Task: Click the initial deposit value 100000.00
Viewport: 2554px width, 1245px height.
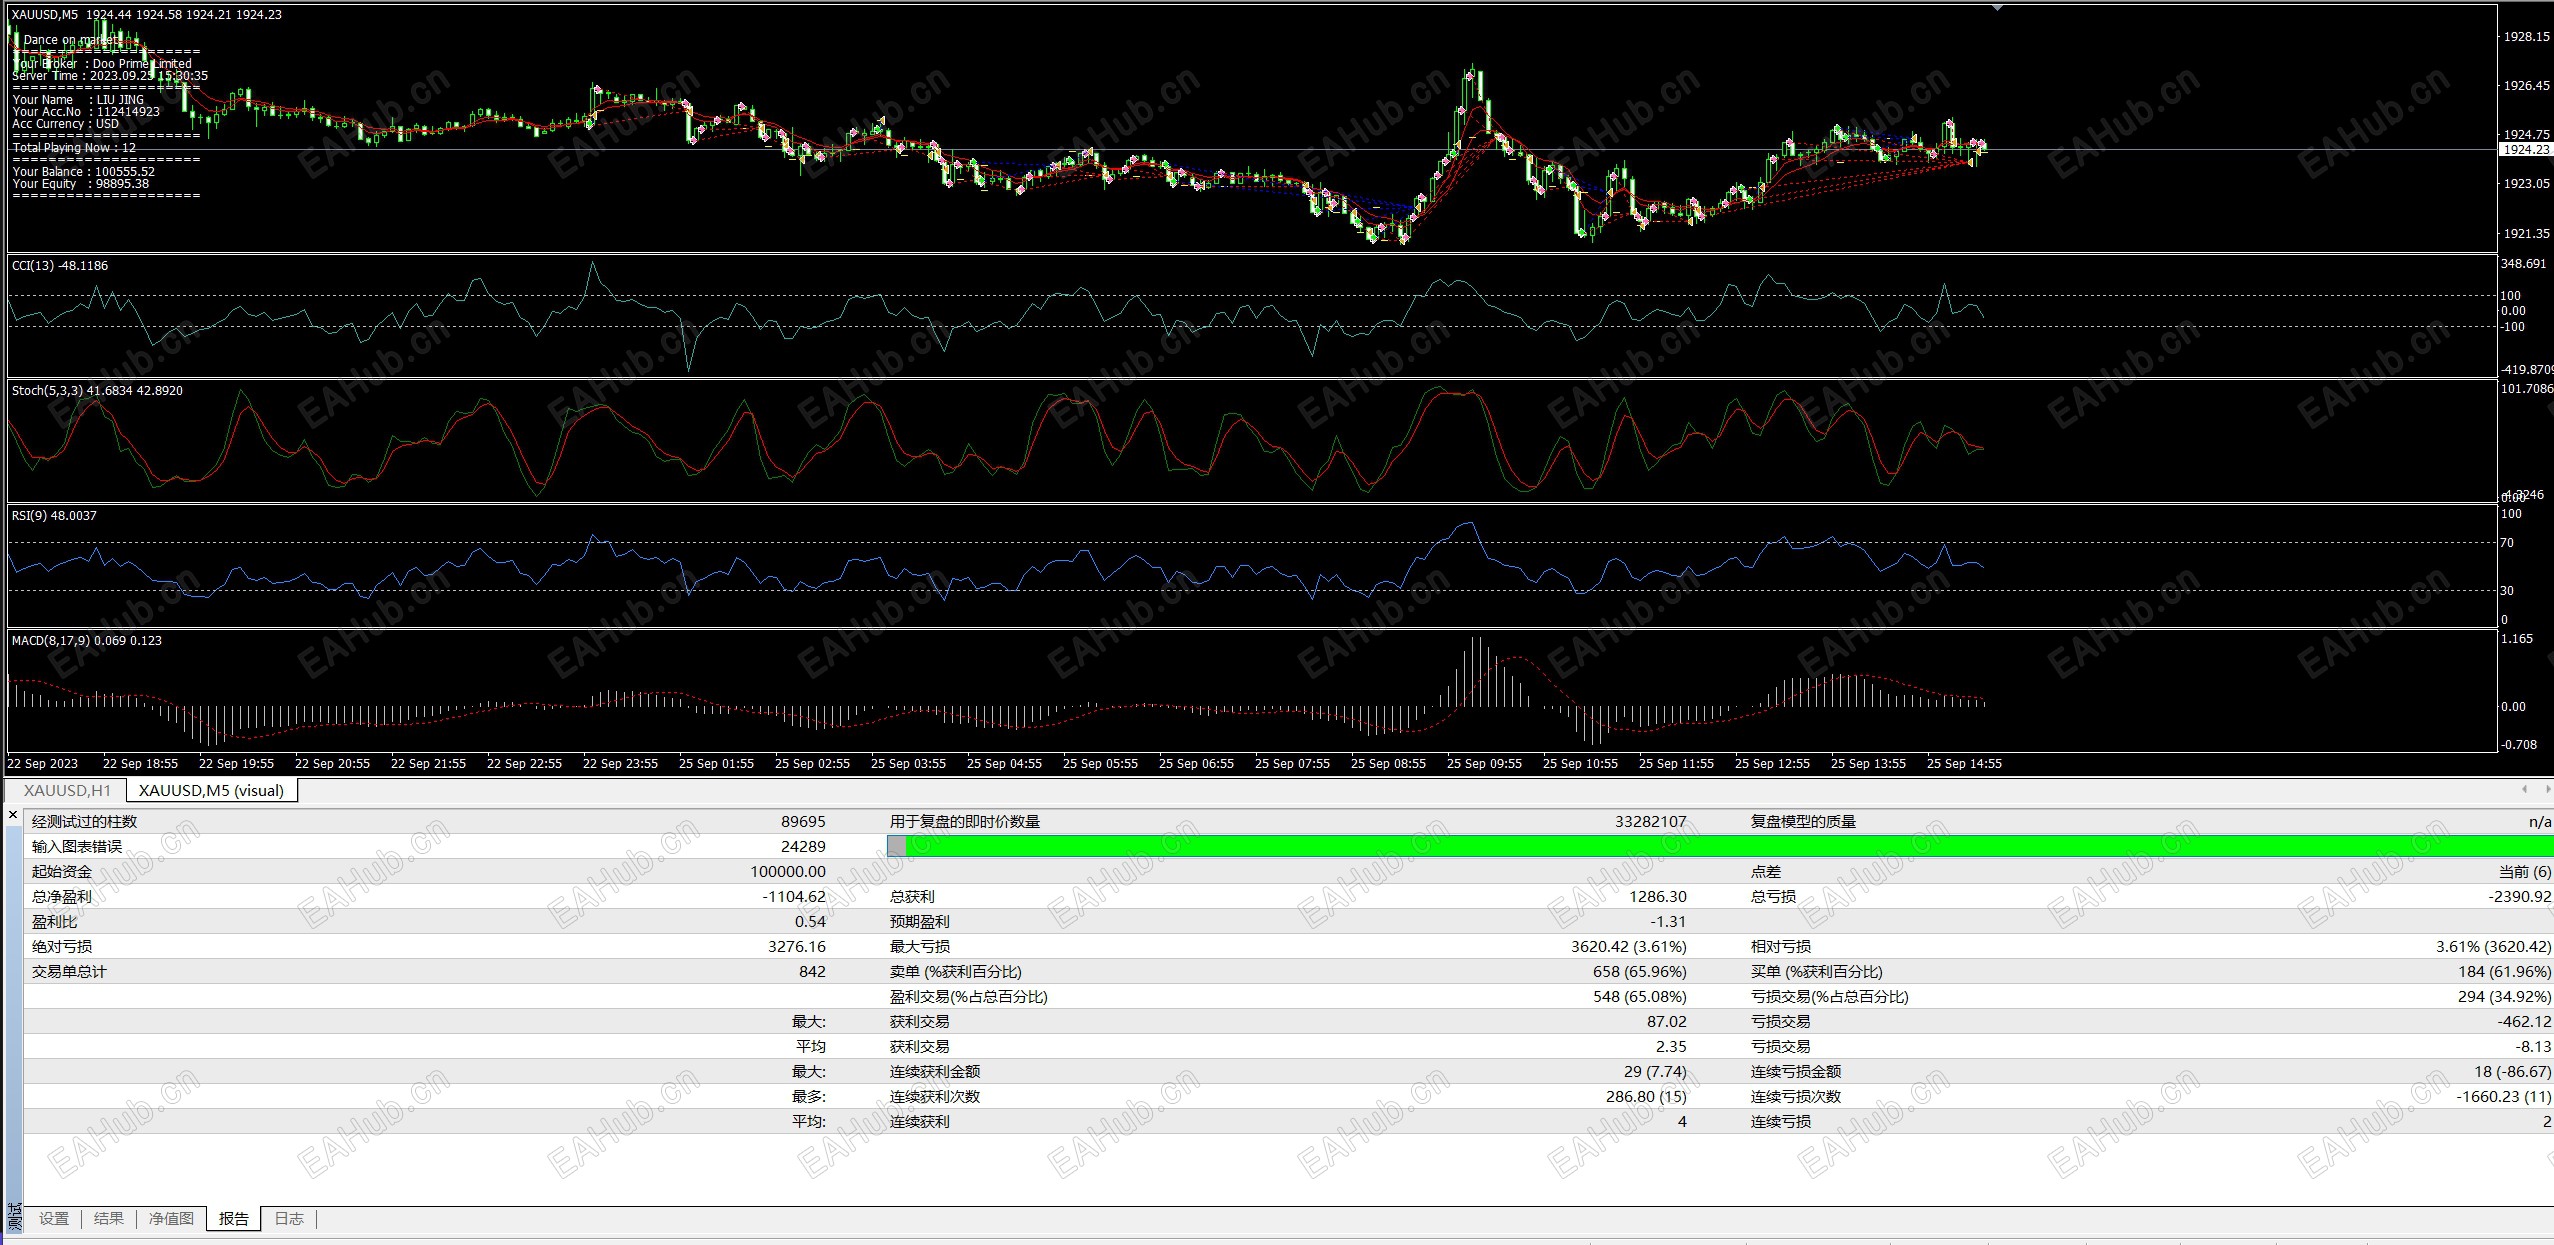Action: [x=788, y=872]
